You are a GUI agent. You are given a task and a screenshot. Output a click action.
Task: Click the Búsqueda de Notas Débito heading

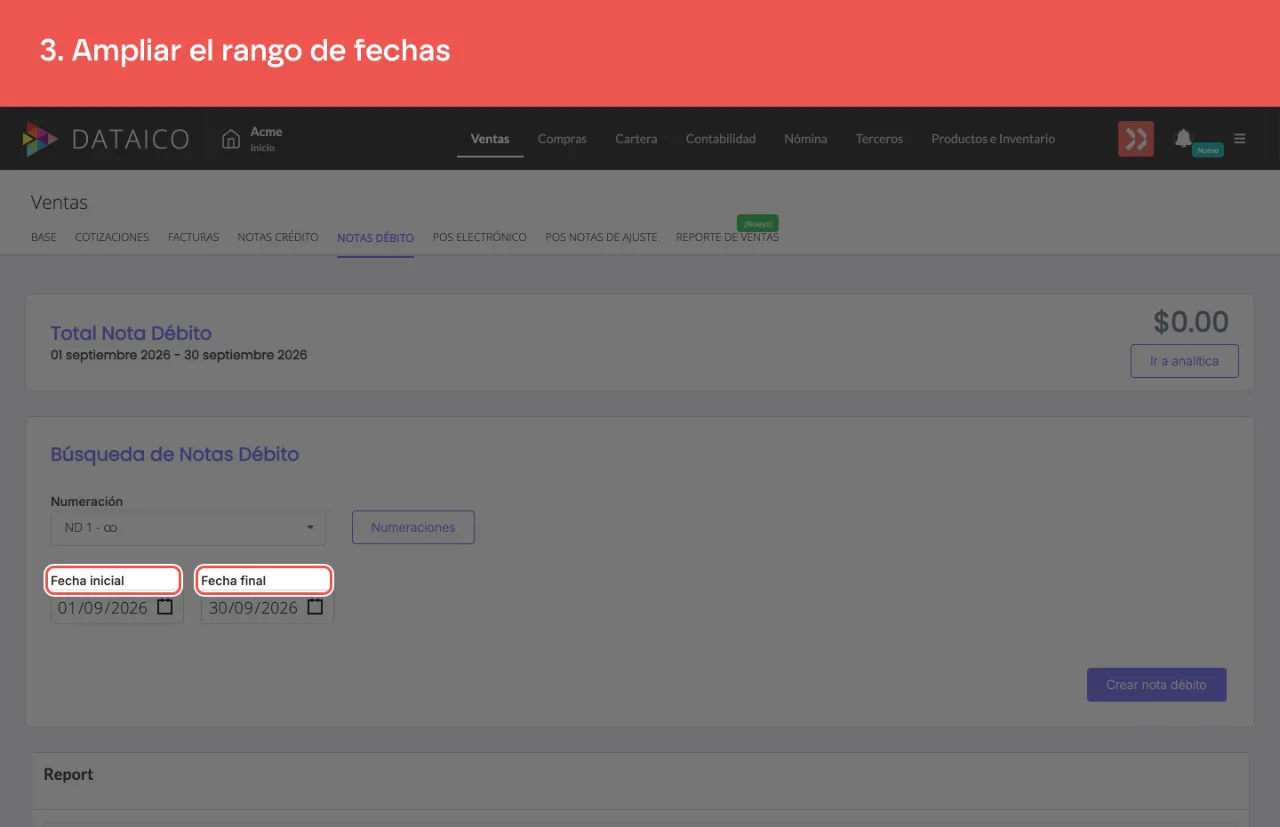coord(175,454)
